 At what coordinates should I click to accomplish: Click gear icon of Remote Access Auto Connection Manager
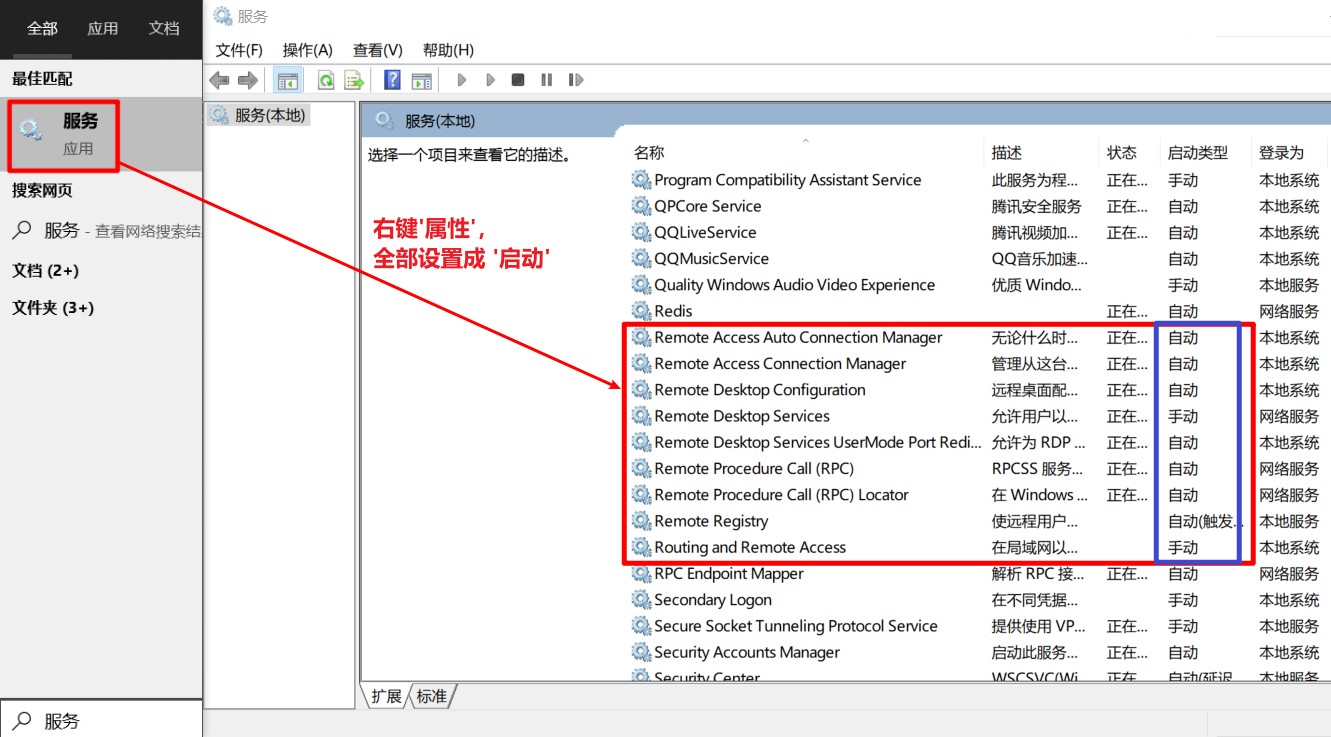pyautogui.click(x=641, y=337)
